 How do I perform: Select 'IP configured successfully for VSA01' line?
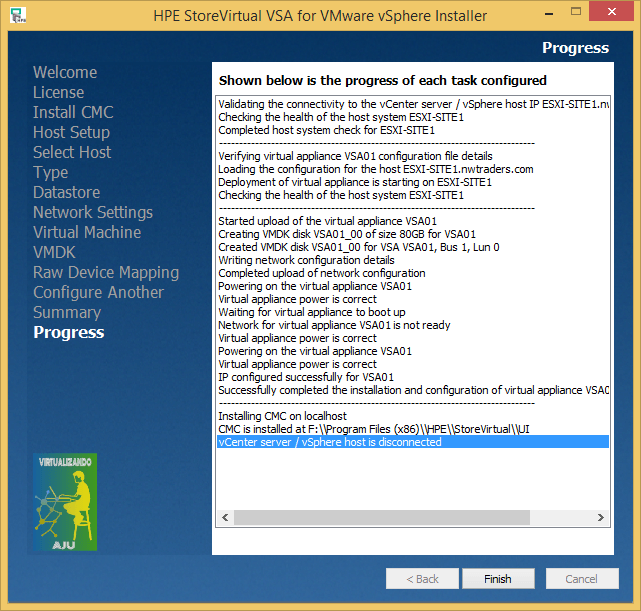(x=306, y=377)
